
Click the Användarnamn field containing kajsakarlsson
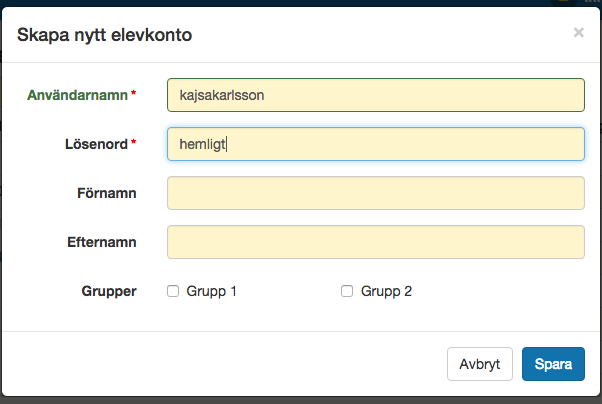[375, 95]
